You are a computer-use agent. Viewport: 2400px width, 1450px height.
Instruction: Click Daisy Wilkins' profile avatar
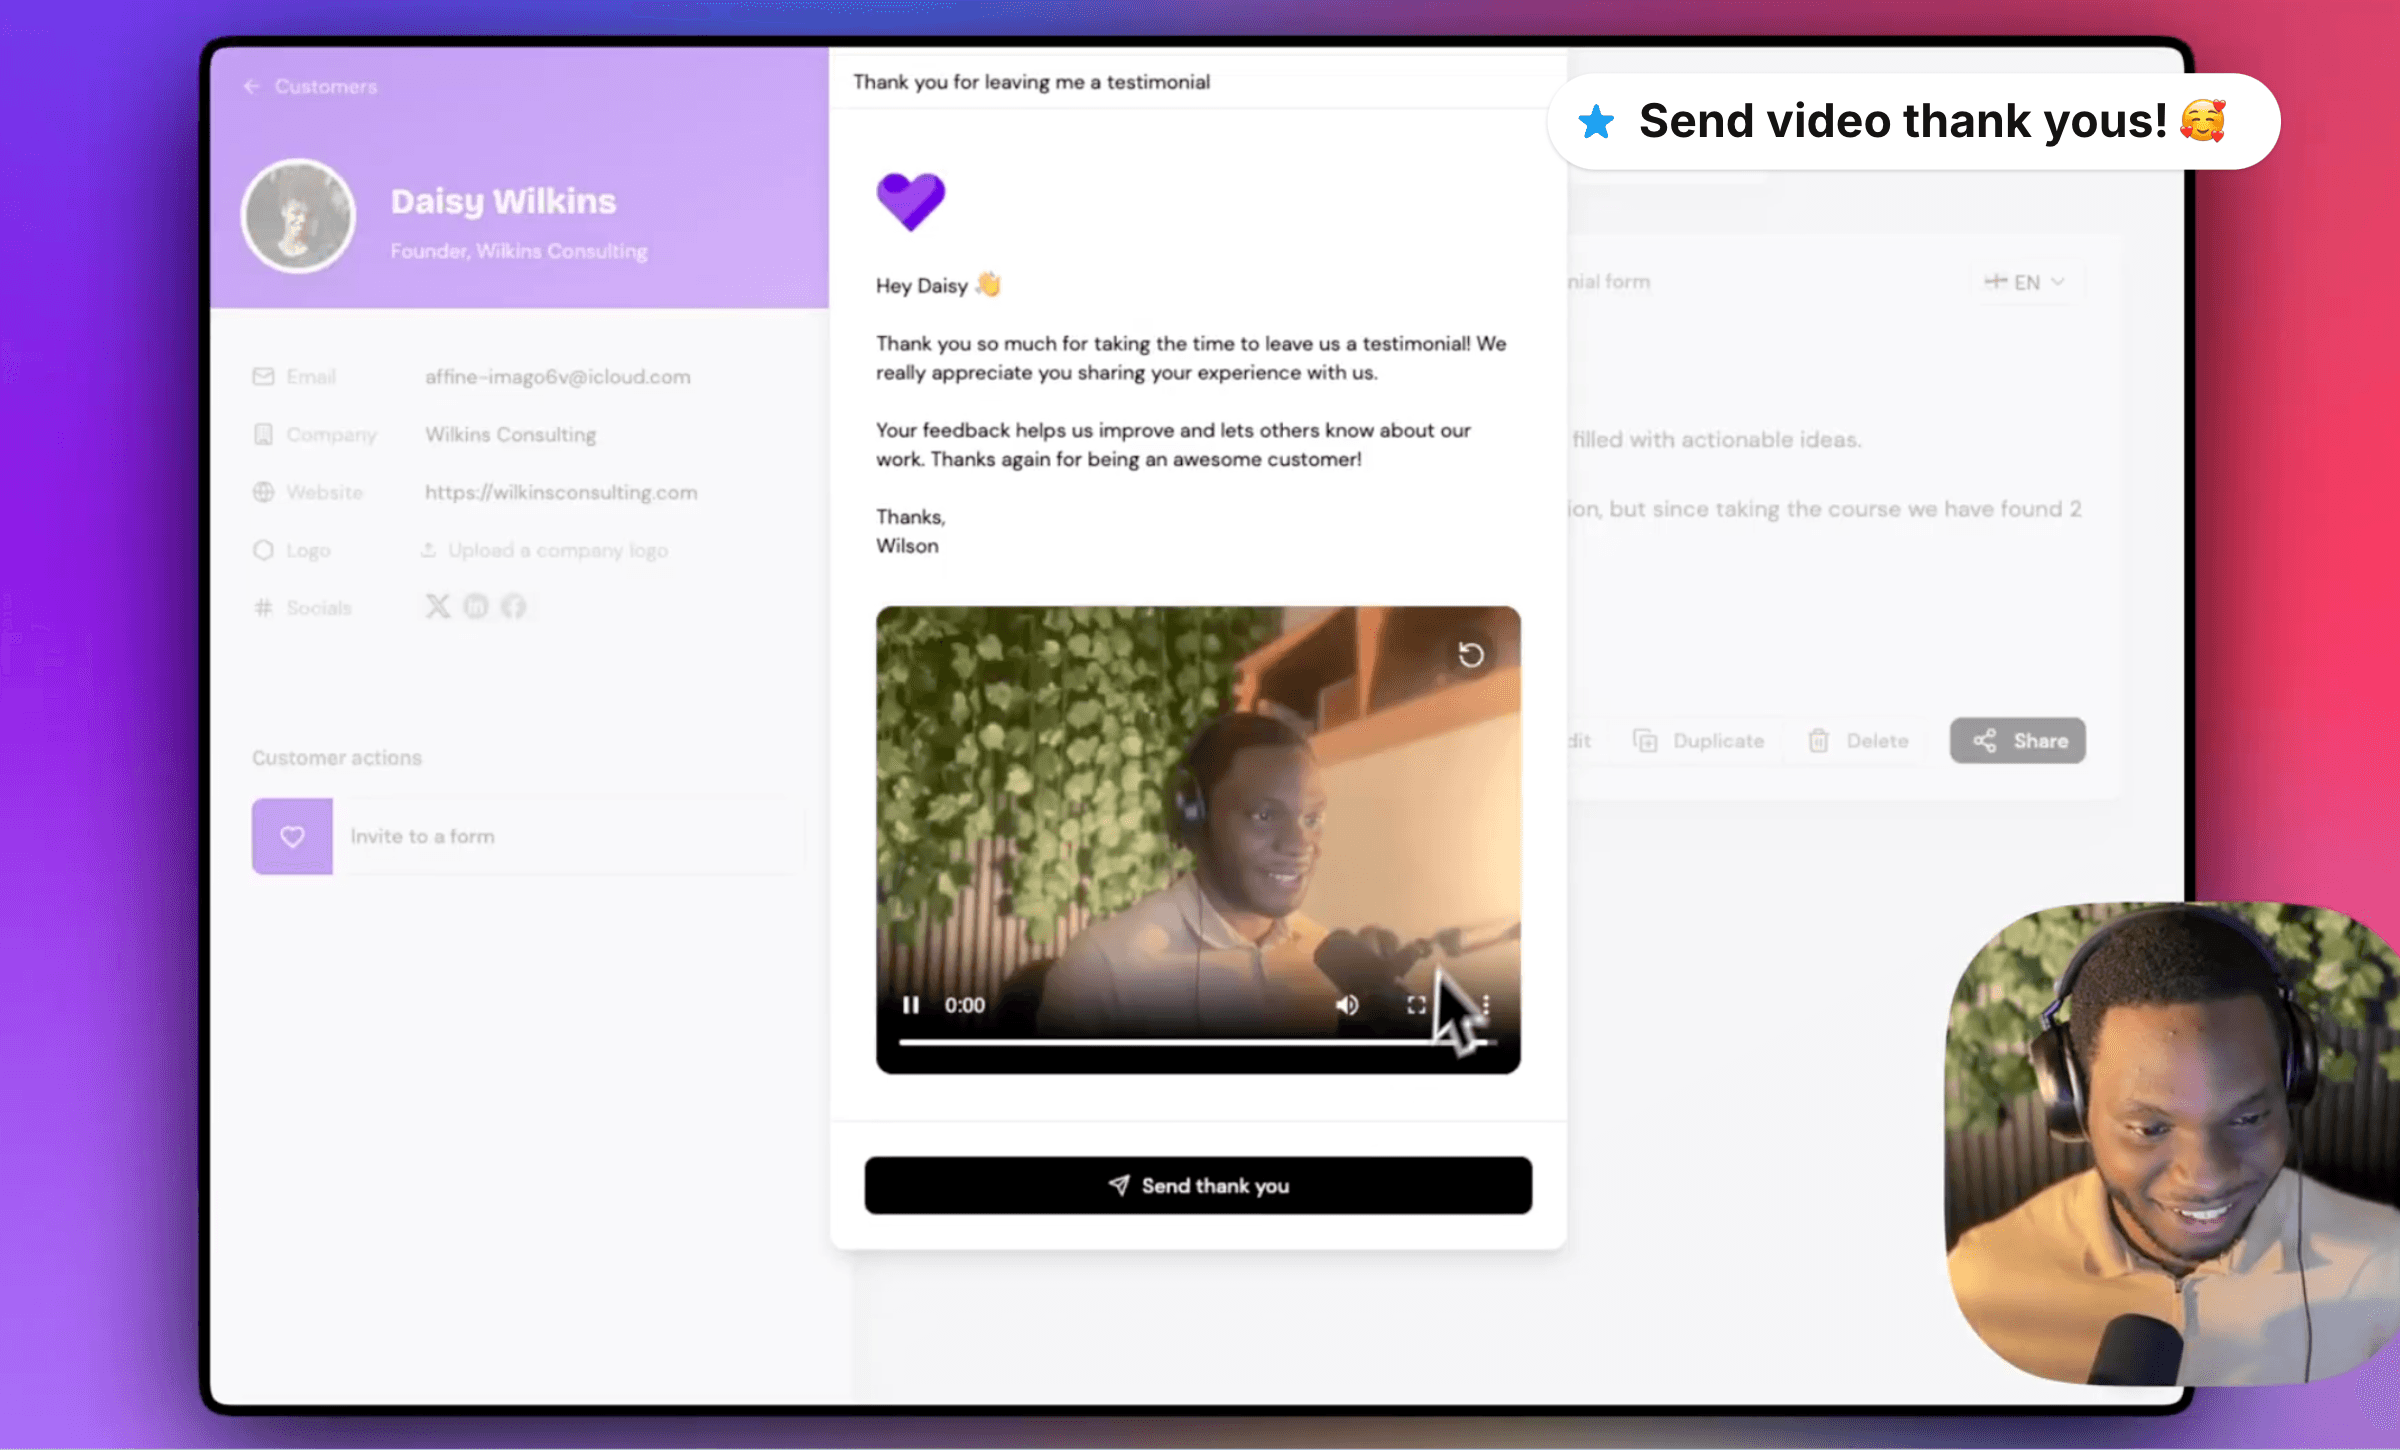pyautogui.click(x=298, y=216)
